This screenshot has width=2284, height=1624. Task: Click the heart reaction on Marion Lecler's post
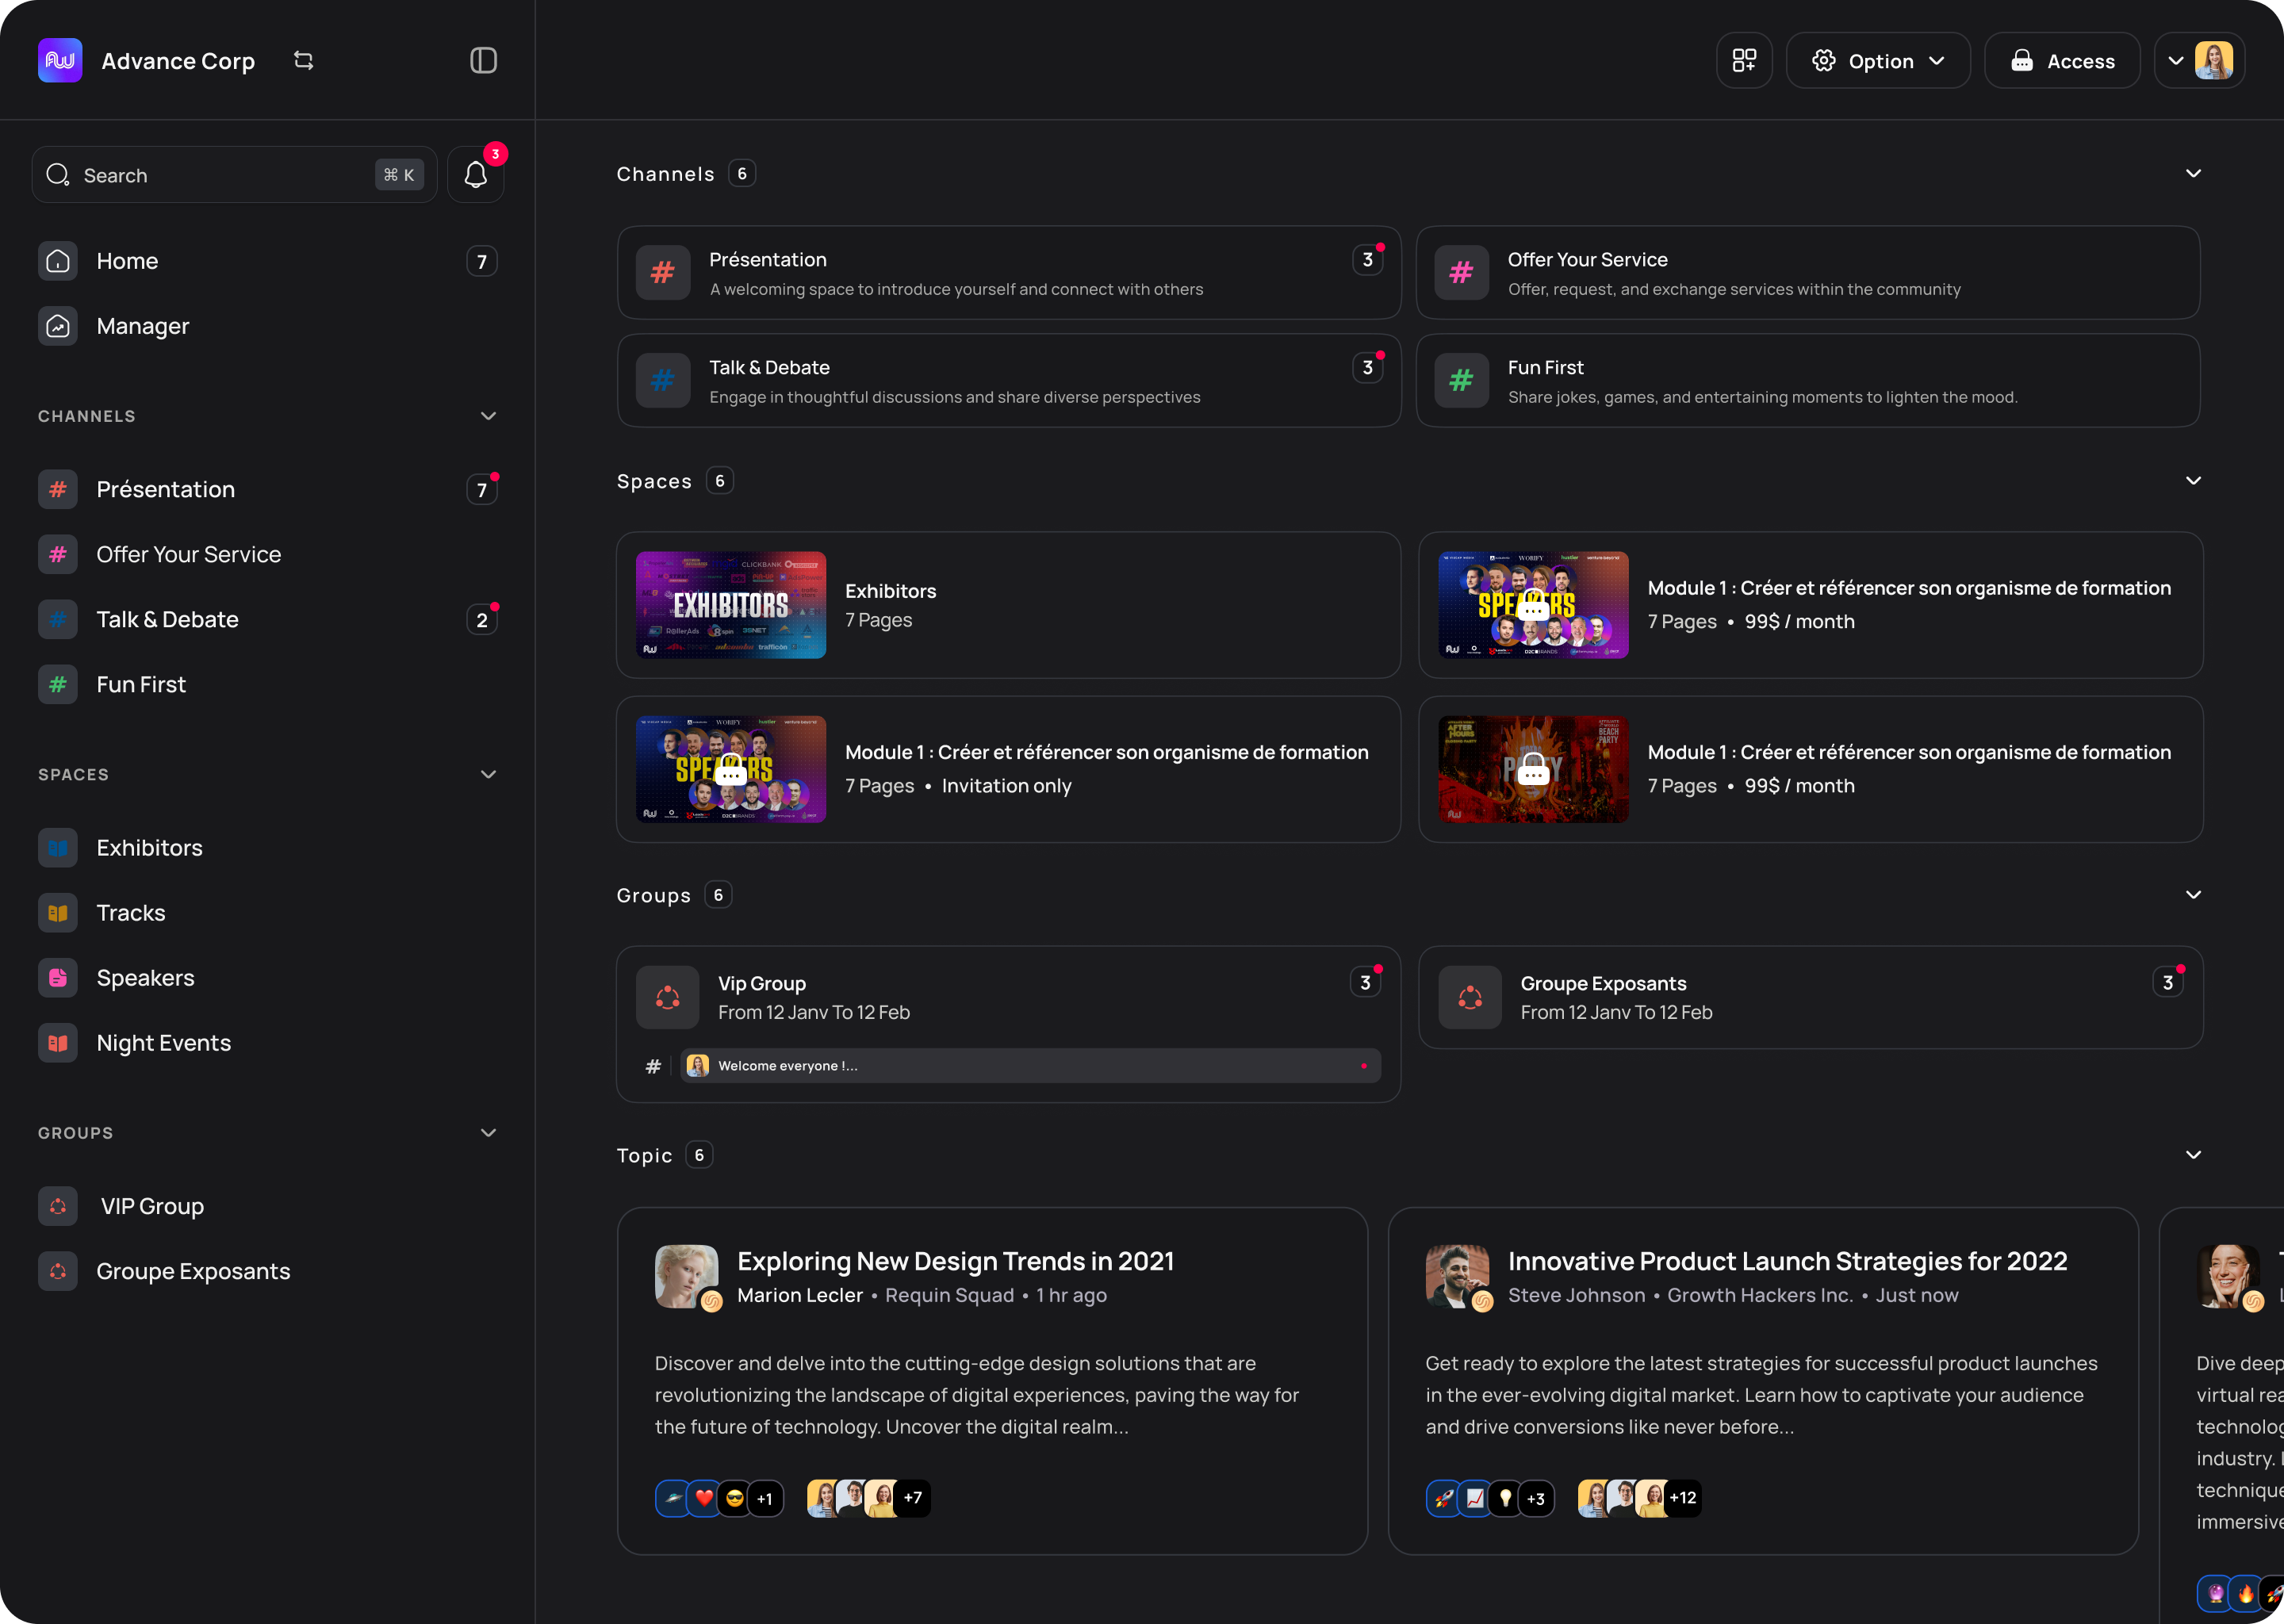point(704,1498)
